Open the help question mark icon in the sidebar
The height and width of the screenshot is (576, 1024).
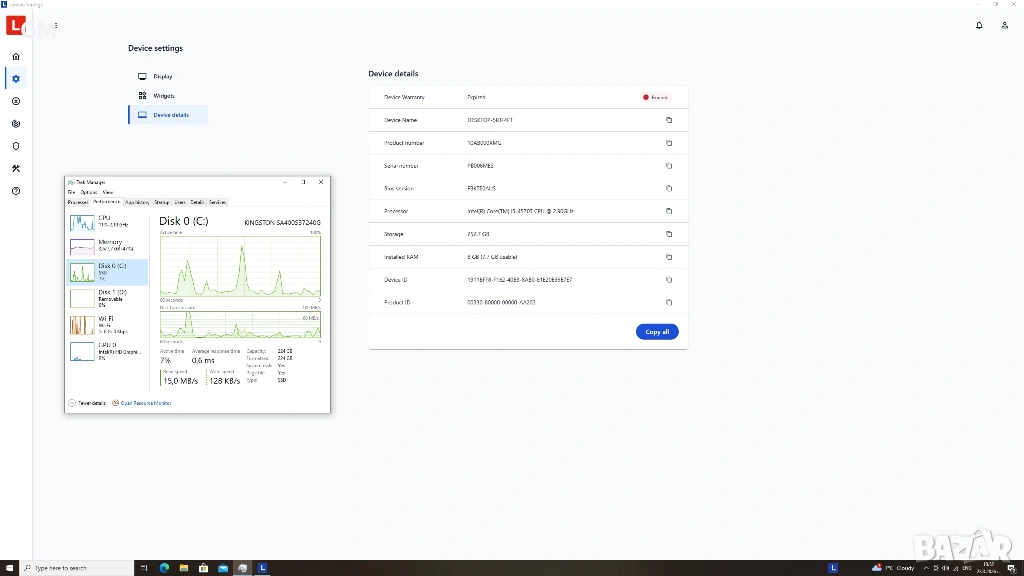point(16,191)
